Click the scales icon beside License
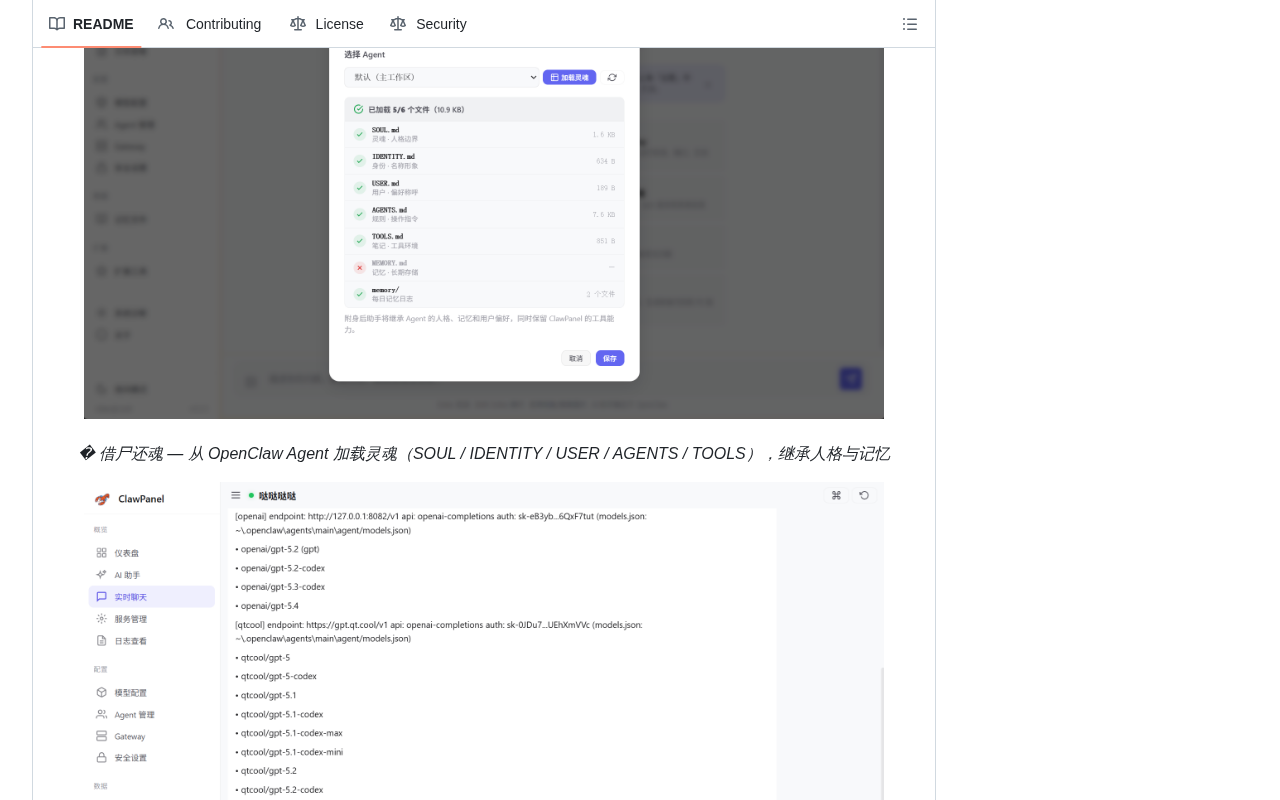Screen dimensions: 1280x800 coord(298,24)
